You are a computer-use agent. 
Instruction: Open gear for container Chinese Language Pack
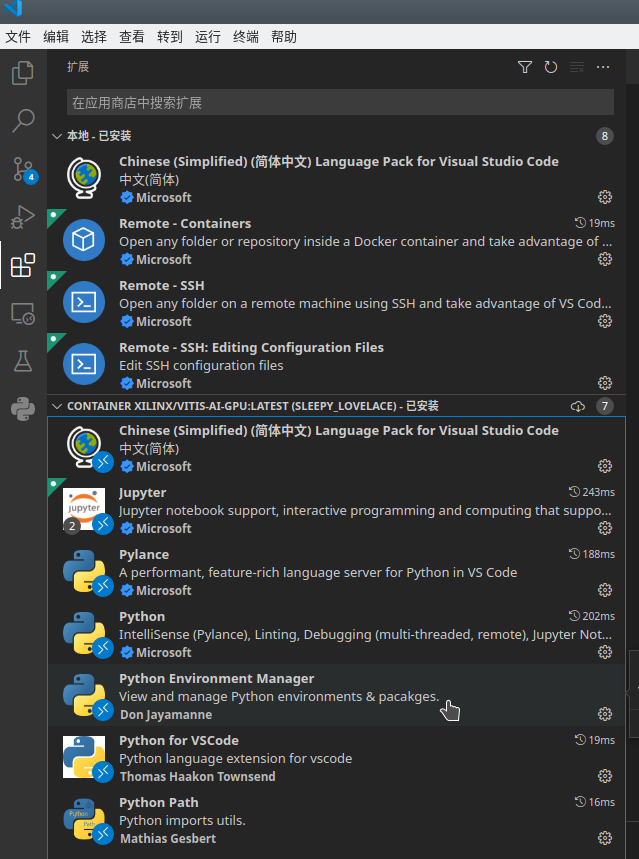604,466
